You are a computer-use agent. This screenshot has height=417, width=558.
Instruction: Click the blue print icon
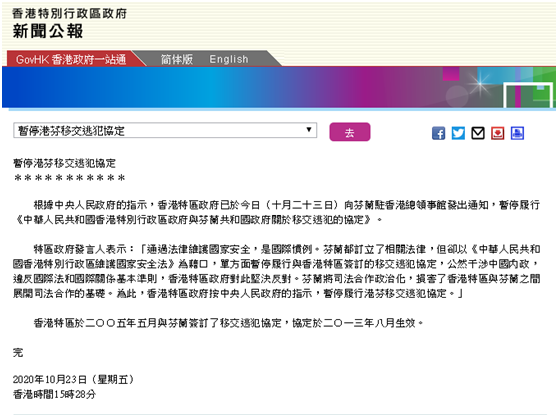tap(517, 133)
